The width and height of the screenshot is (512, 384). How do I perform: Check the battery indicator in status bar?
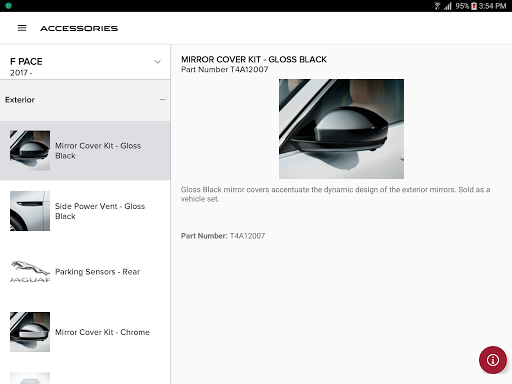coord(474,6)
